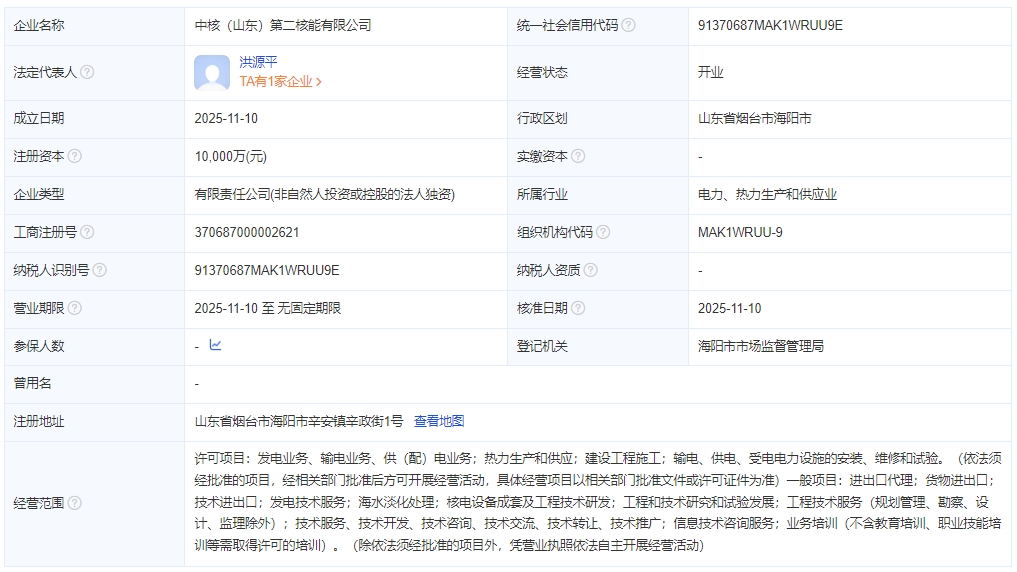1017x572 pixels.
Task: Click help icon next to 经营范围
Action: [74, 503]
